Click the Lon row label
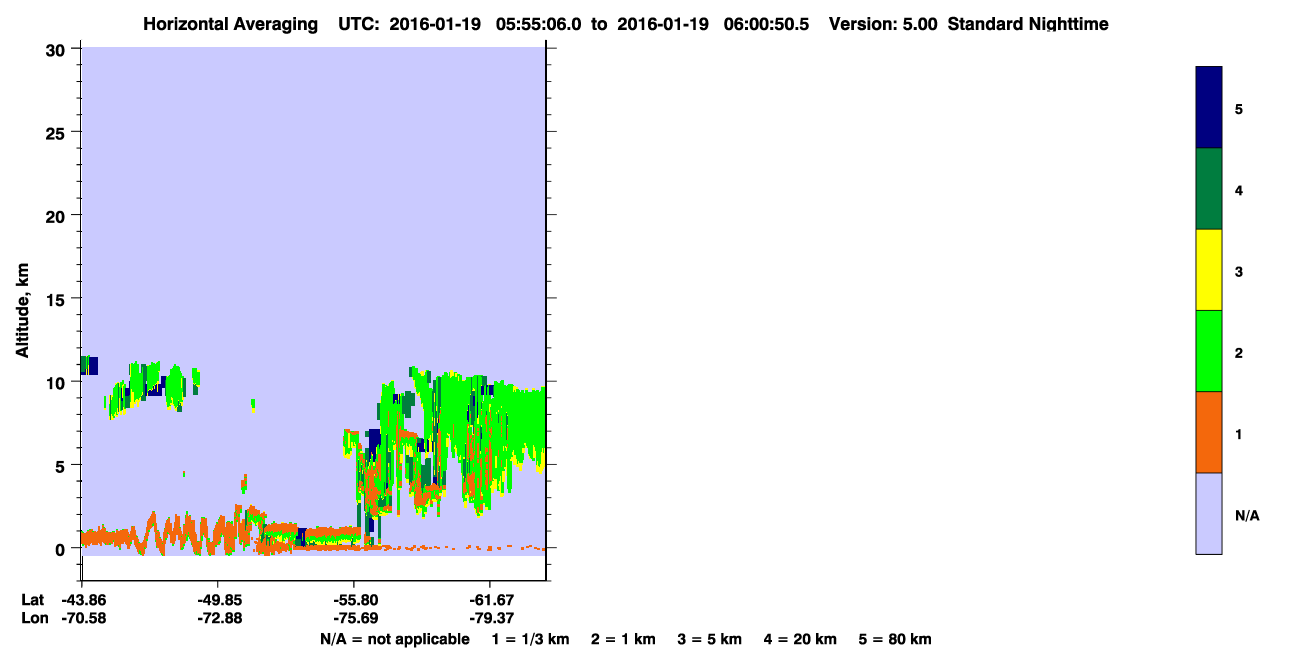The image size is (1300, 667). click(33, 618)
